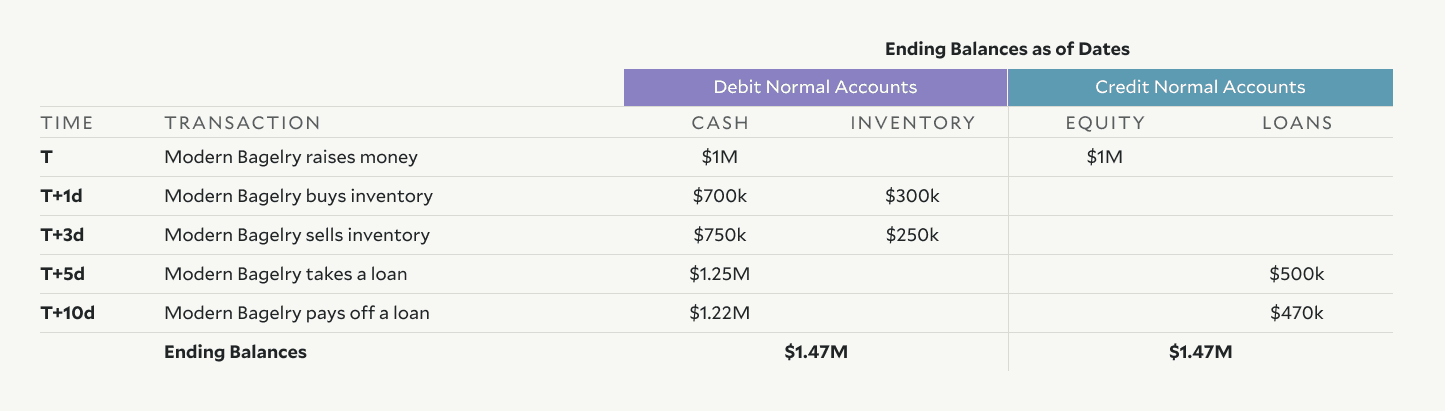Click the purple Debit Normal Accounts header
Screen dimensions: 1445x411
click(x=815, y=87)
